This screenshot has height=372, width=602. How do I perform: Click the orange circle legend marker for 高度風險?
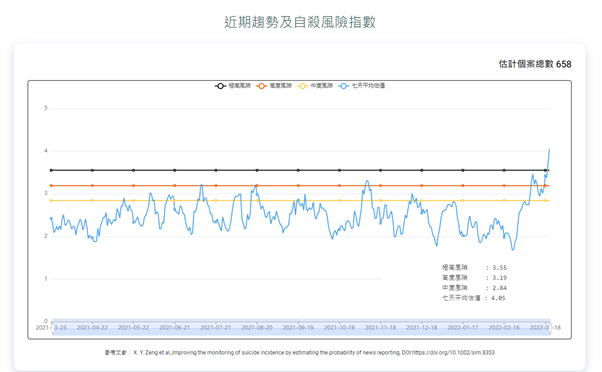pyautogui.click(x=261, y=86)
